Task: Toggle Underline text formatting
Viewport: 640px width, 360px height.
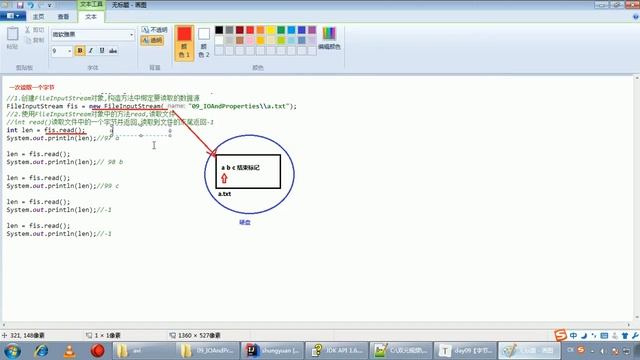Action: pyautogui.click(x=102, y=51)
